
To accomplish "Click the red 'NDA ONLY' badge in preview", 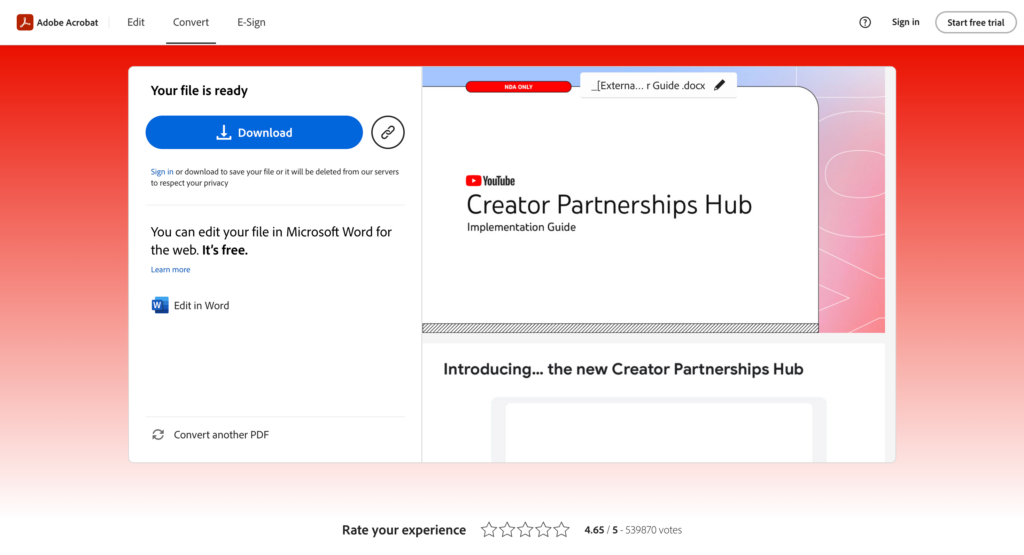I will tap(519, 87).
